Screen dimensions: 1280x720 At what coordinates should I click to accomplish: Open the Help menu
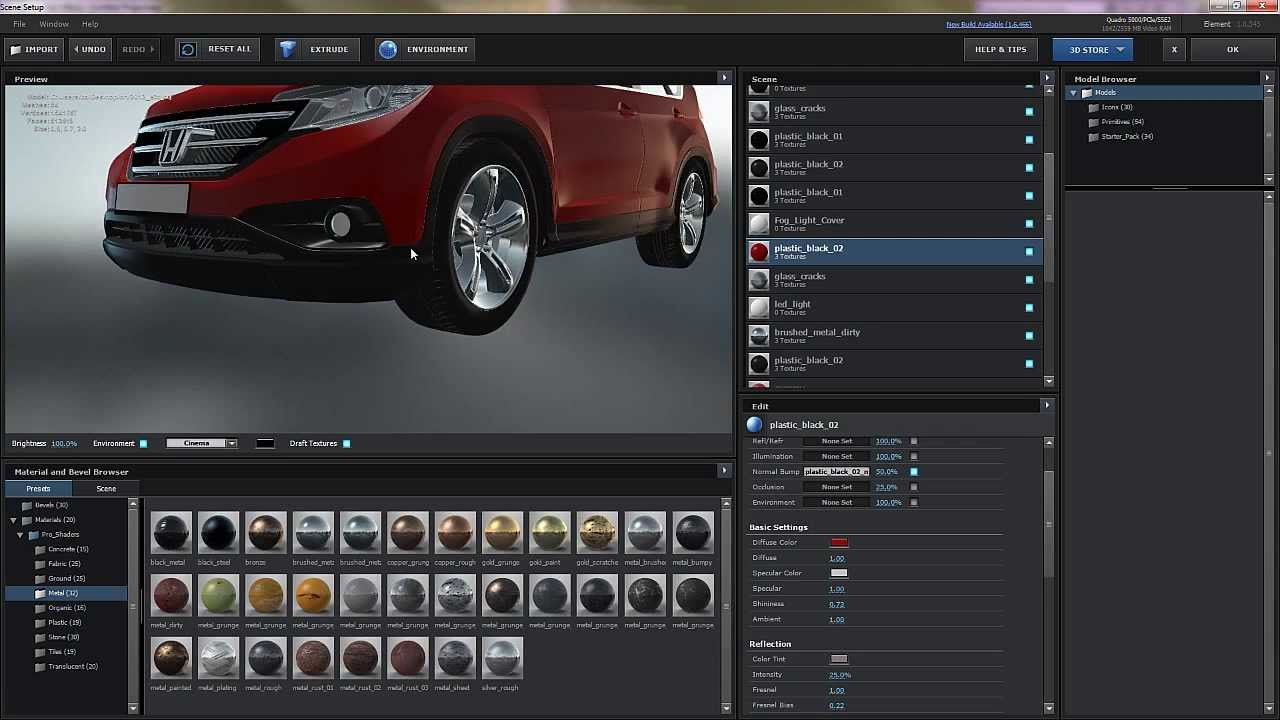click(x=90, y=24)
